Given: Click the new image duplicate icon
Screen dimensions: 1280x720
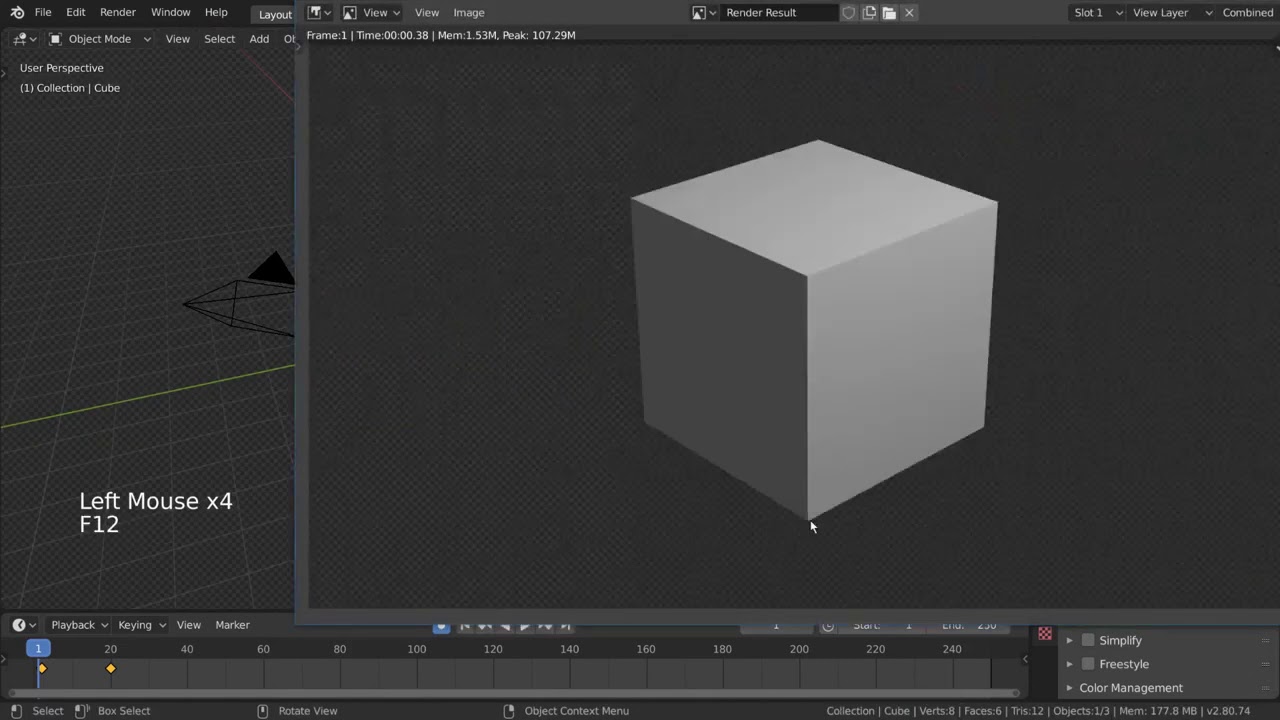Looking at the screenshot, I should tap(869, 12).
